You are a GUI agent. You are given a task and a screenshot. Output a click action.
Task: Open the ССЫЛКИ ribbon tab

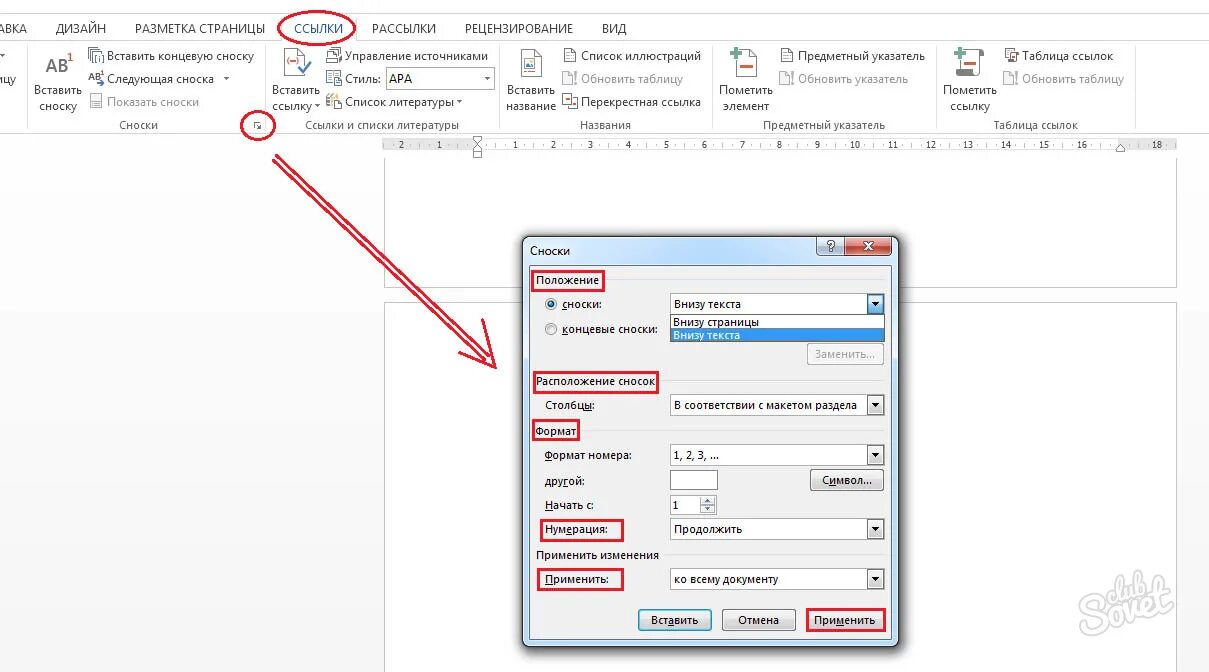(x=318, y=29)
